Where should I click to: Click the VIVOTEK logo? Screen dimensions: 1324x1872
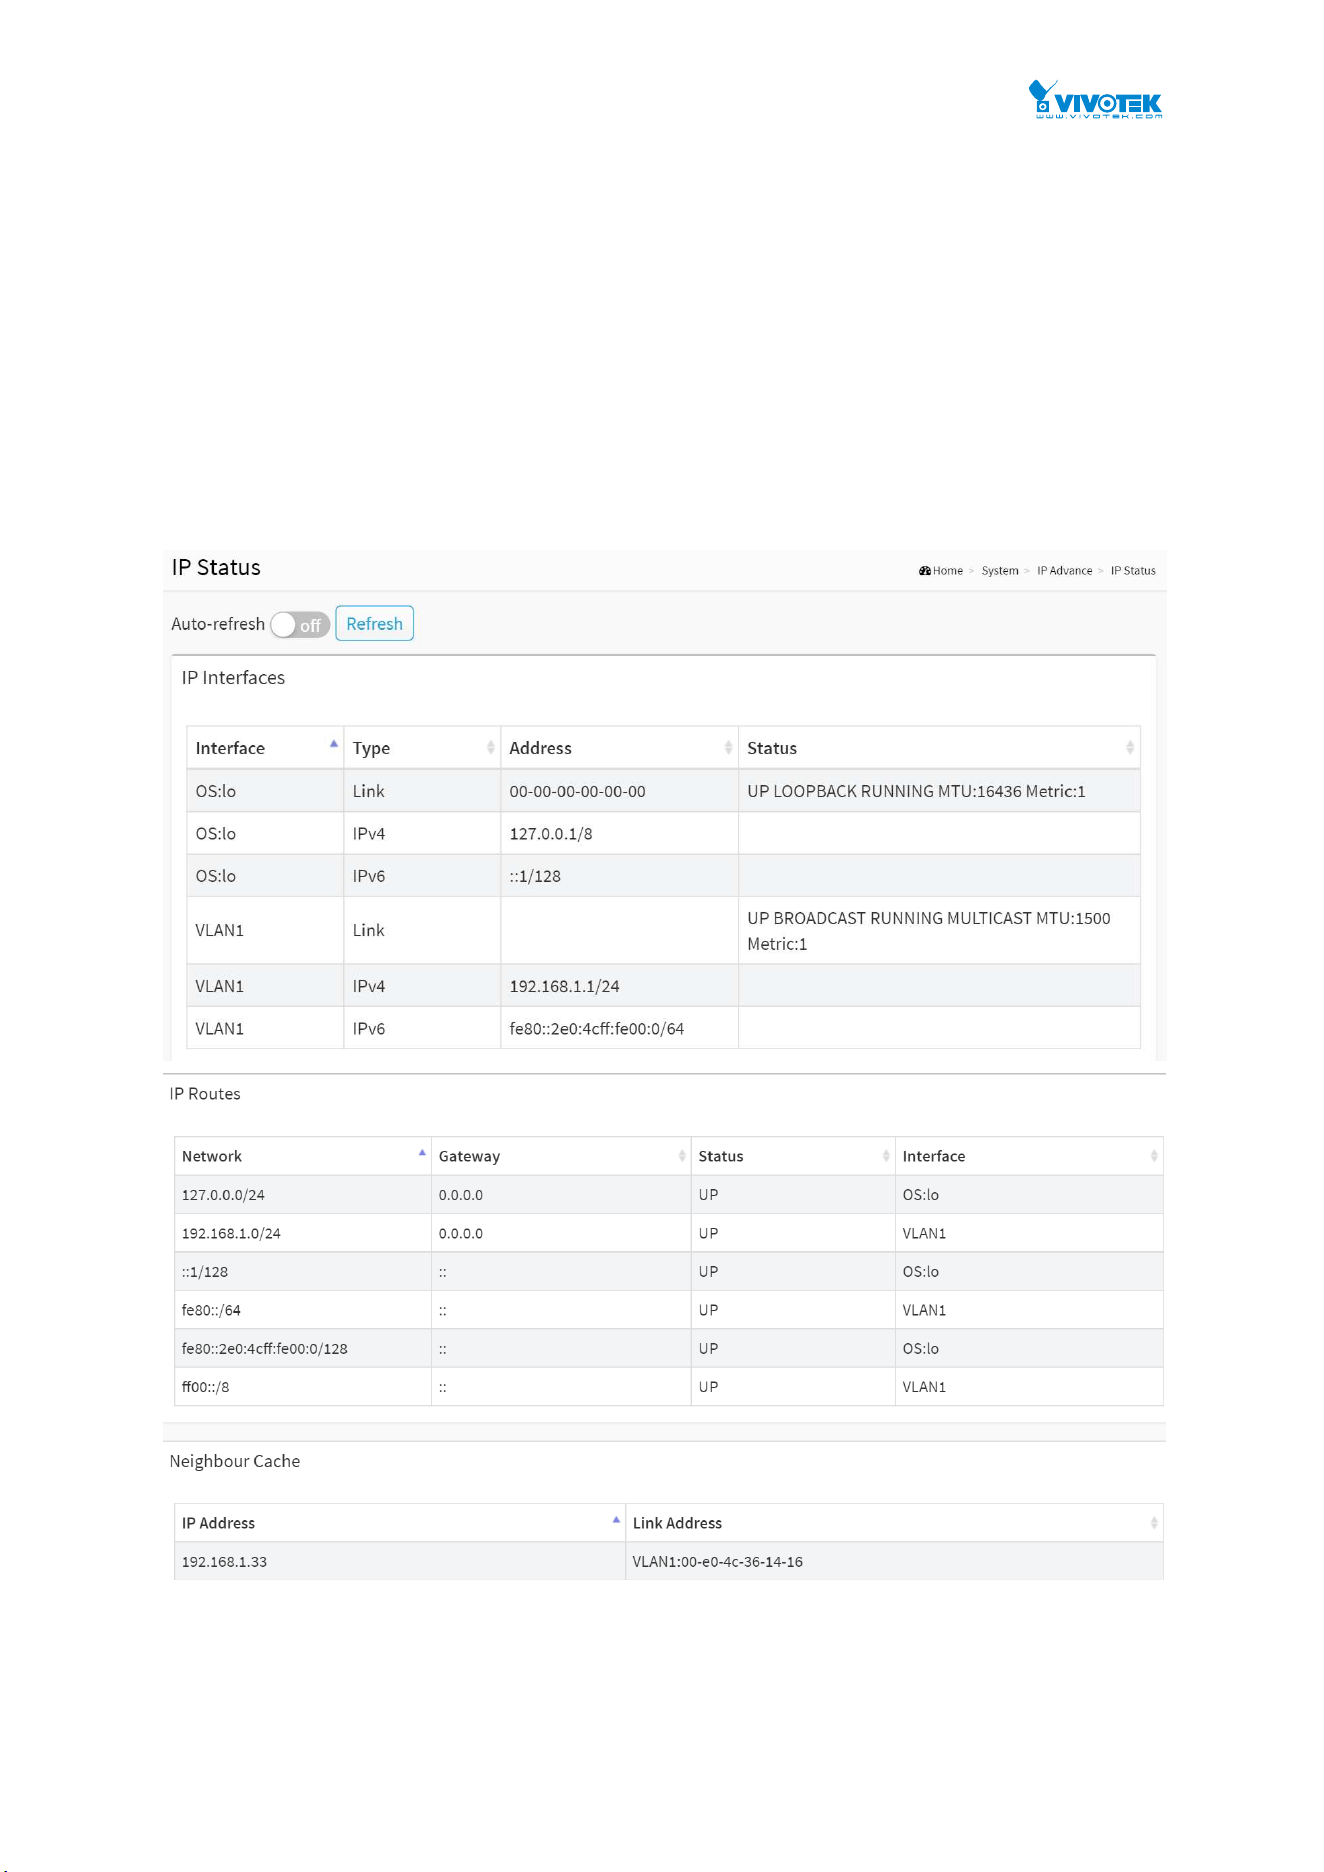[1095, 100]
